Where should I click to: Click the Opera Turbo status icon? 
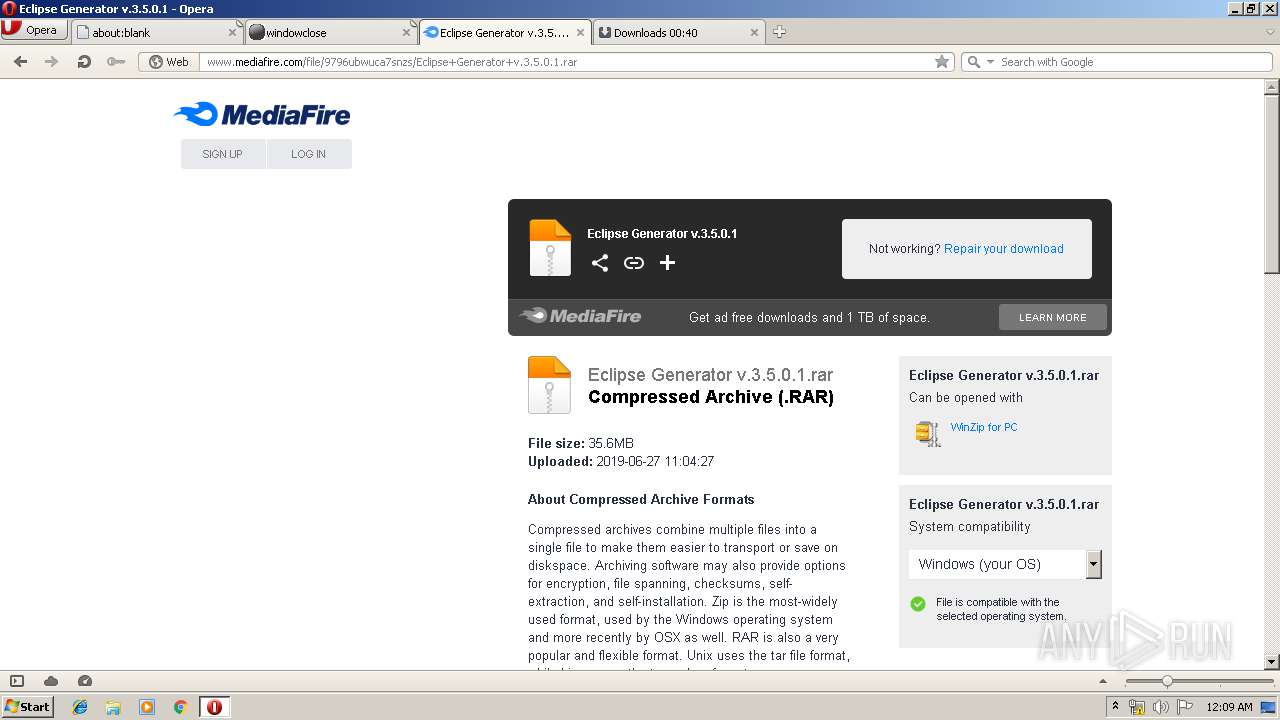pyautogui.click(x=85, y=681)
